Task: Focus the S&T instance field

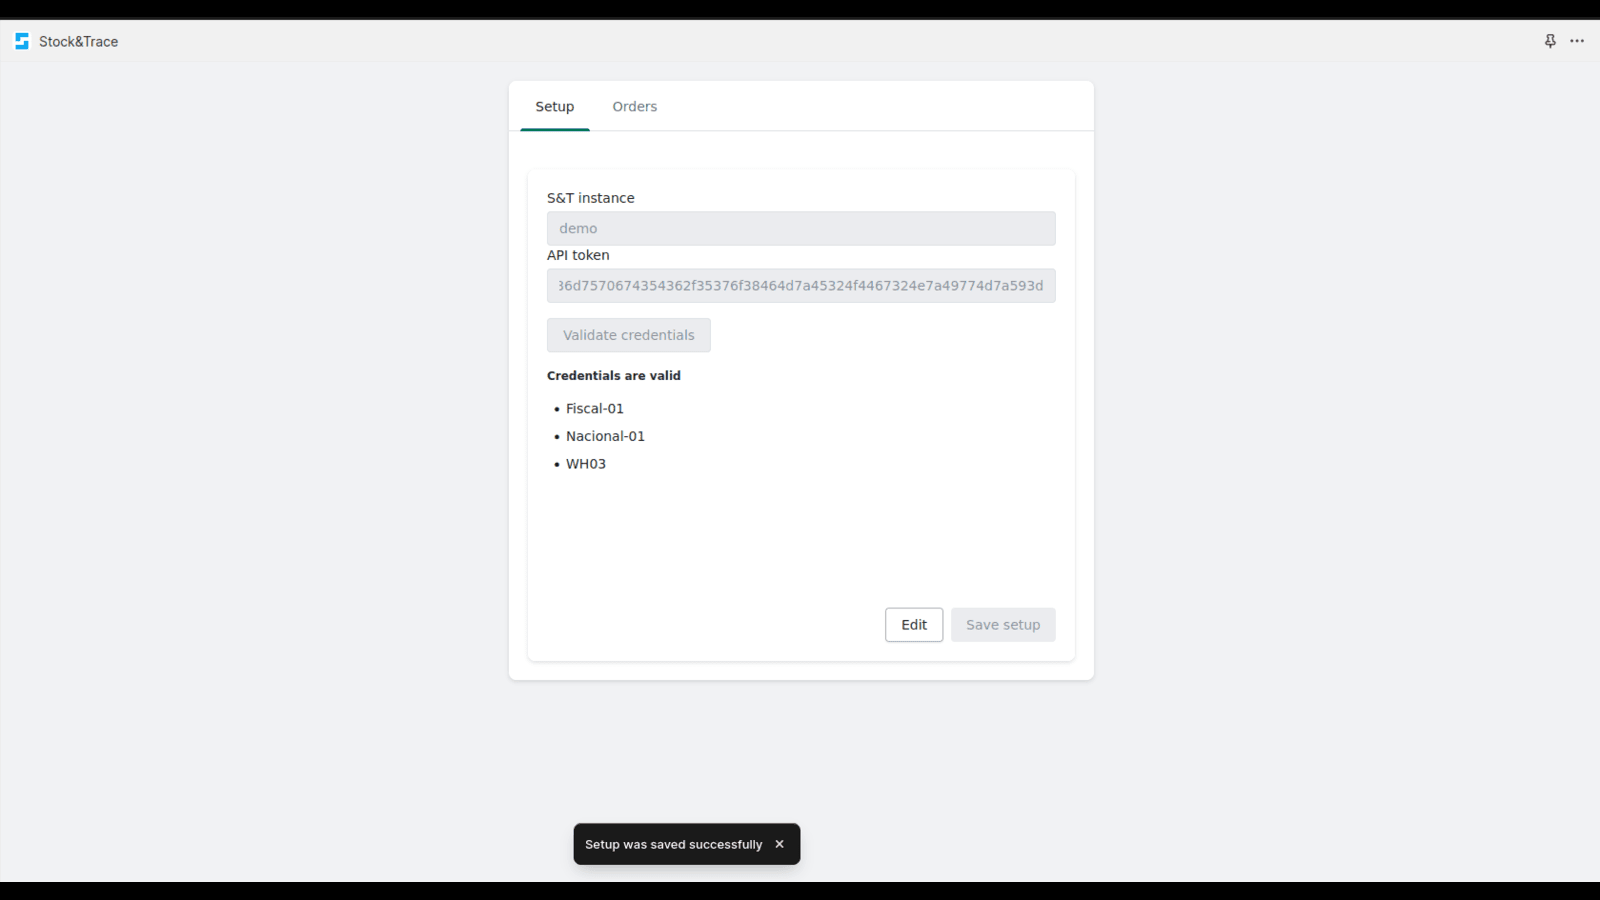Action: 801,228
